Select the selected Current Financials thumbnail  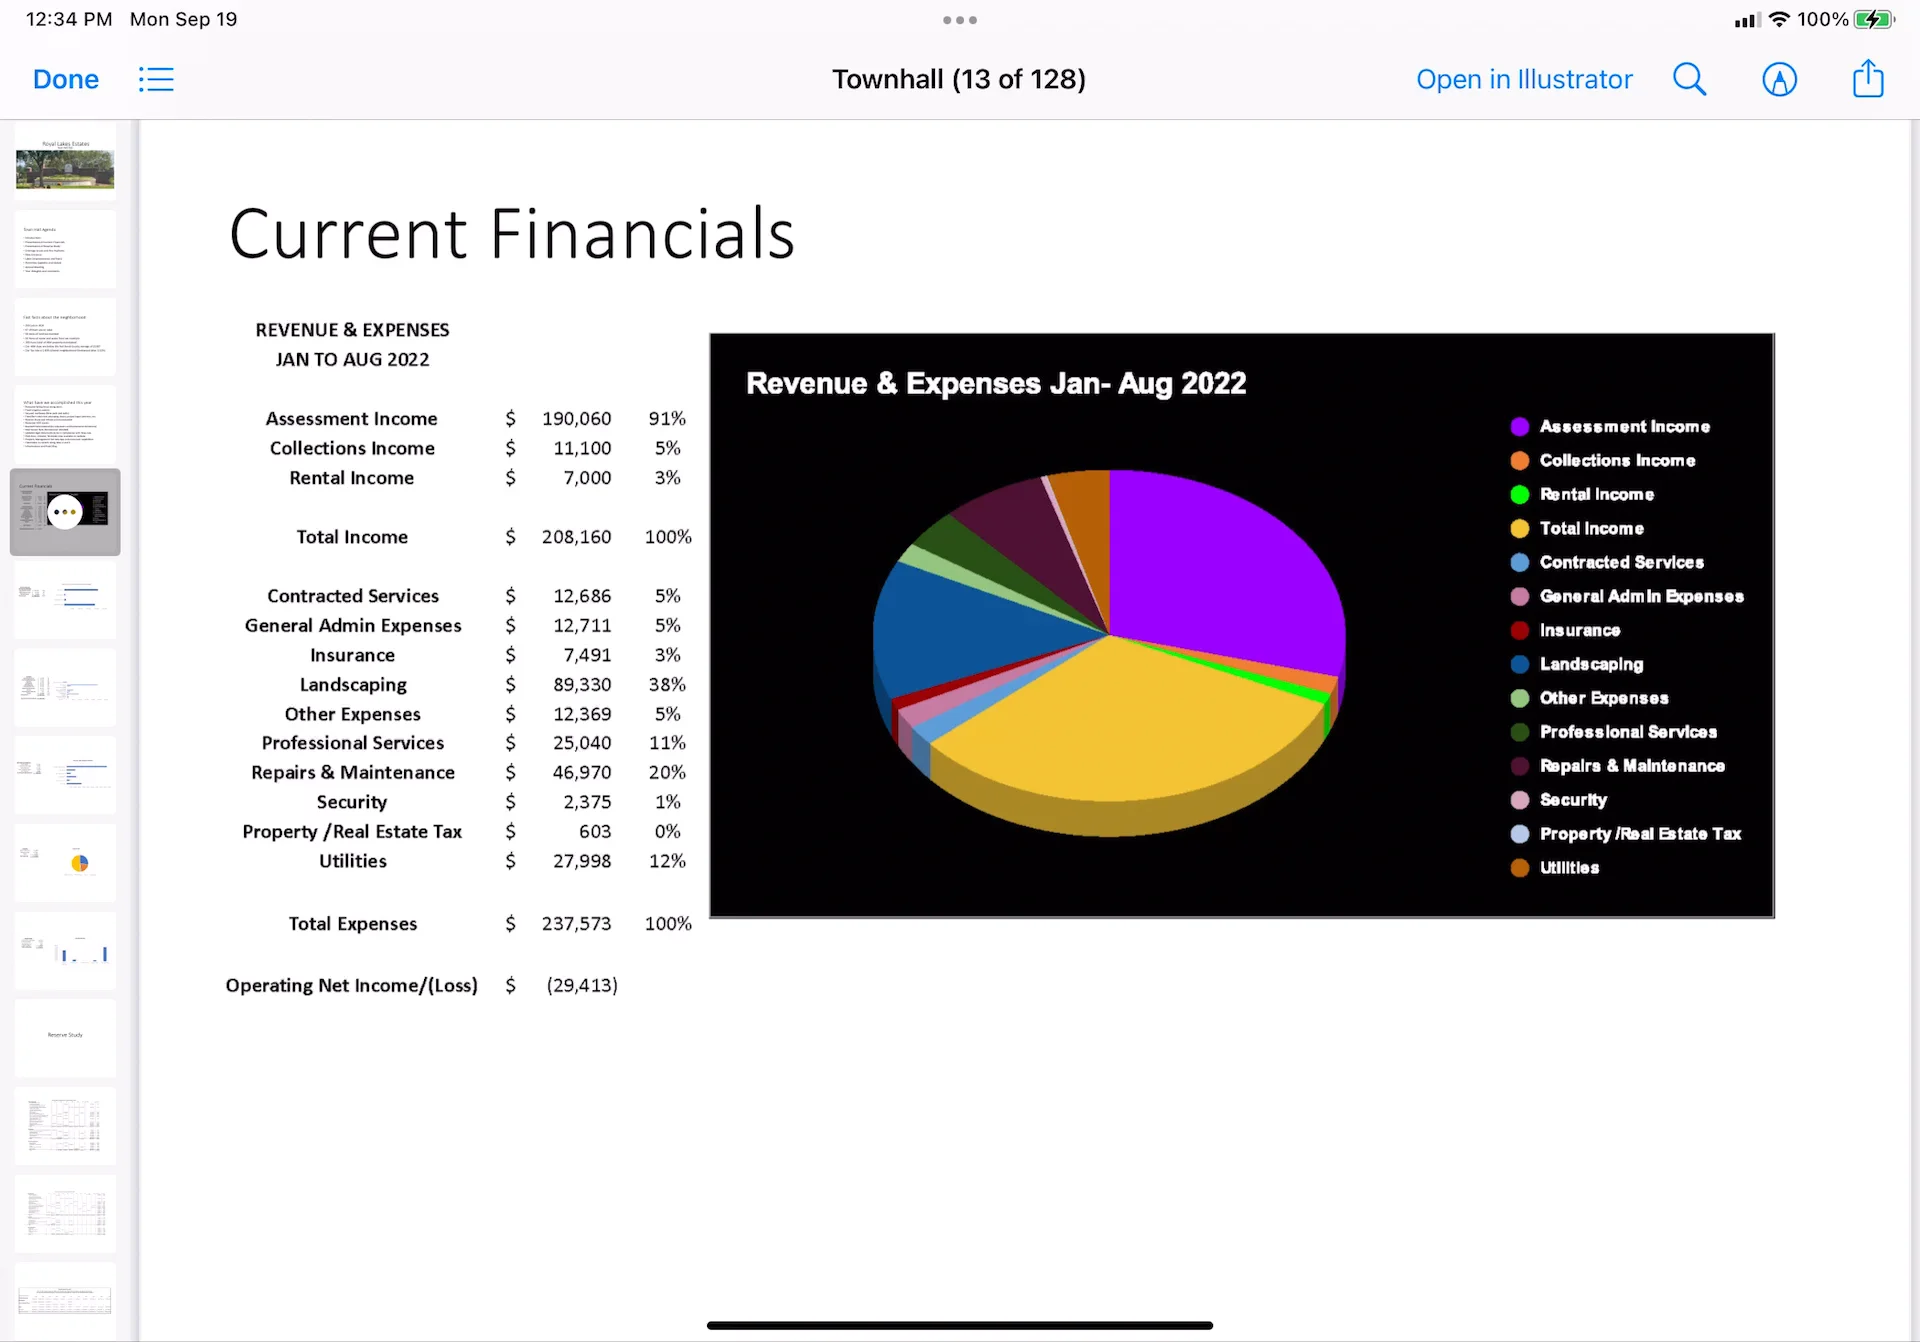point(65,512)
